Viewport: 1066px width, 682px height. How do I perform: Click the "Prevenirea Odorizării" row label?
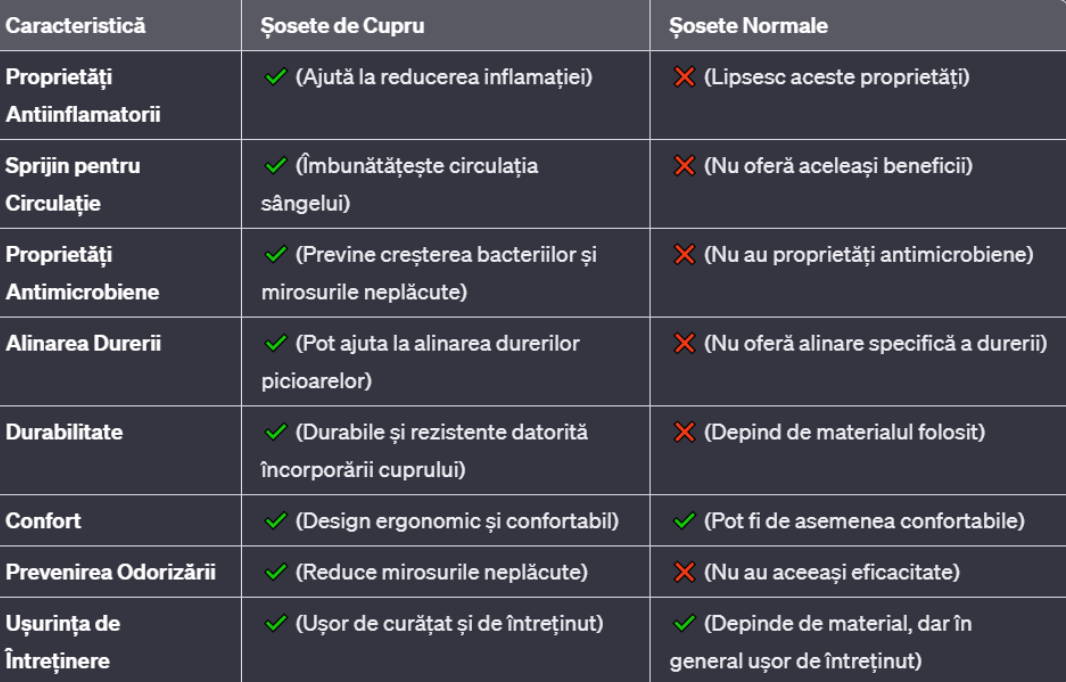pyautogui.click(x=110, y=573)
